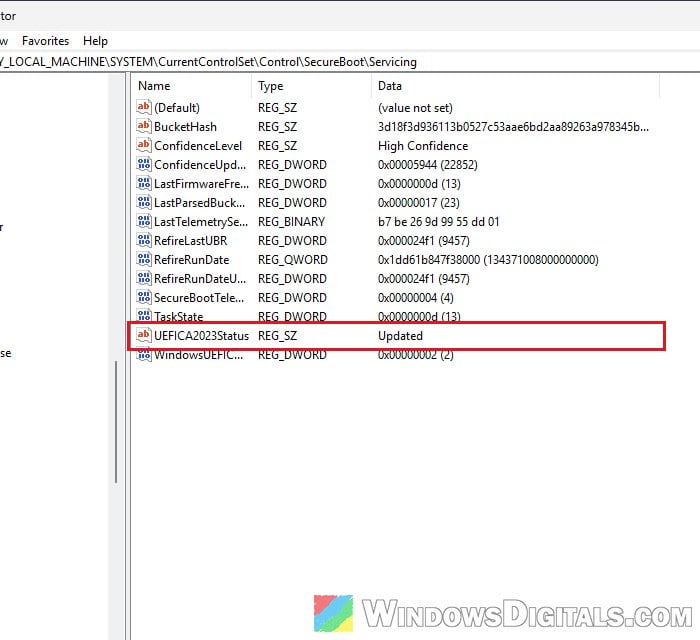
Task: Click the LastParsedBuck... DWORD icon
Action: point(143,202)
